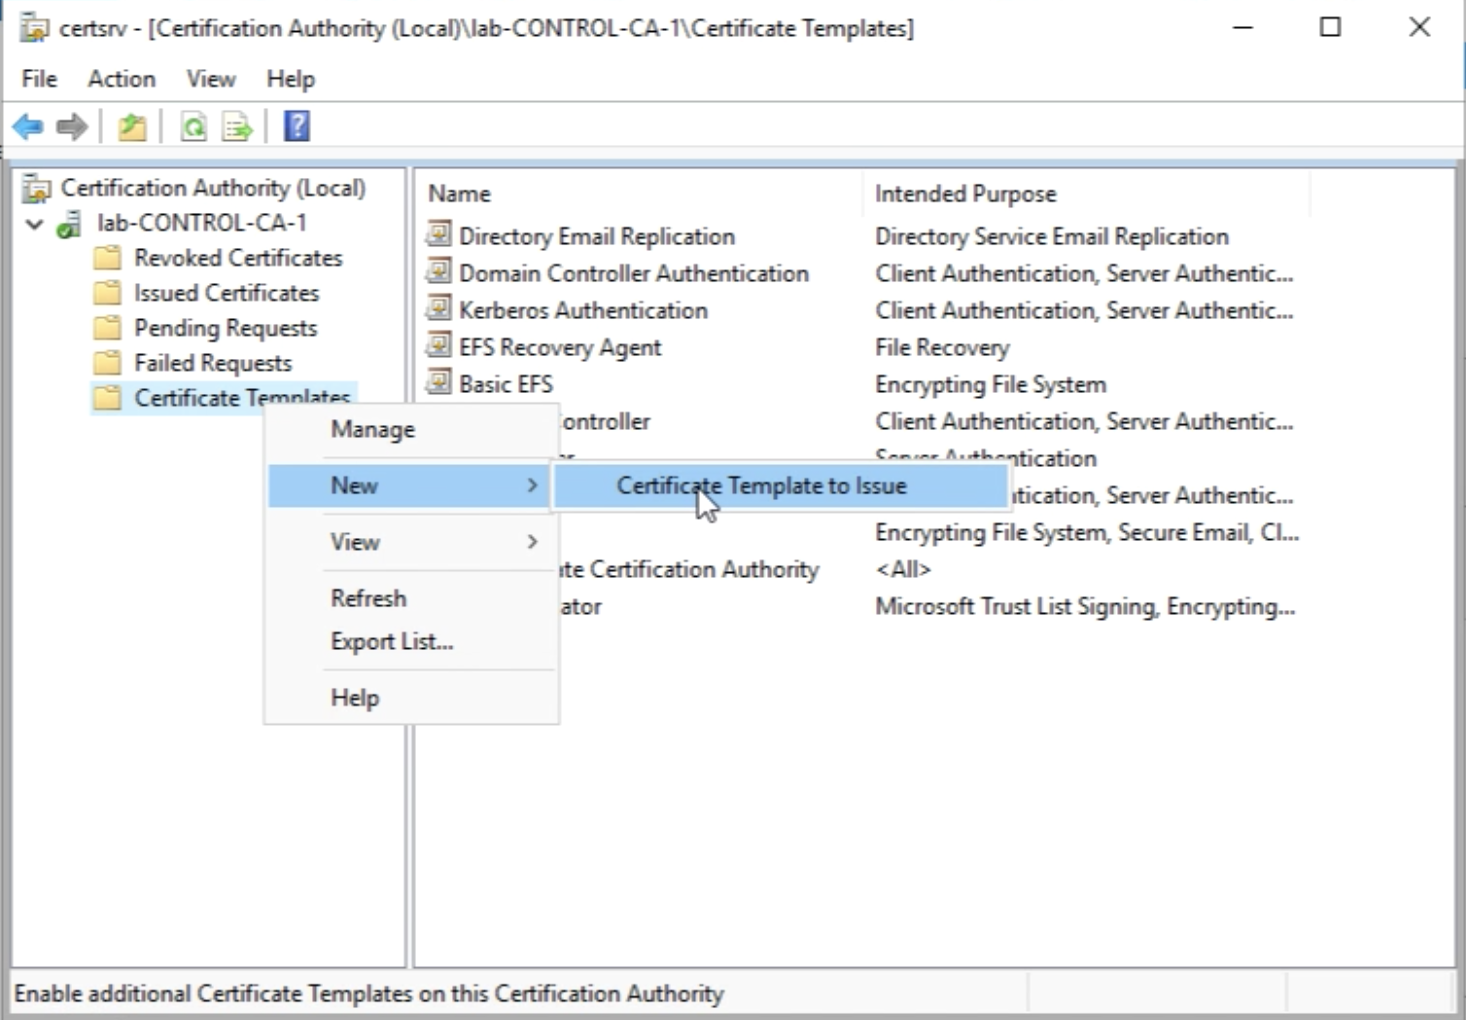Click the Refresh toolbar icon
The image size is (1466, 1020).
point(193,127)
